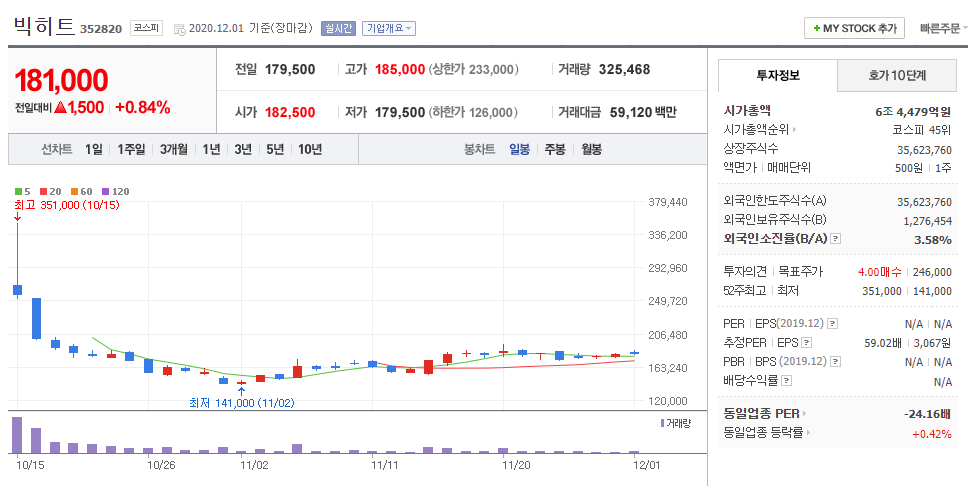The image size is (980, 486).
Task: Click the +0.84% change value
Action: [142, 107]
